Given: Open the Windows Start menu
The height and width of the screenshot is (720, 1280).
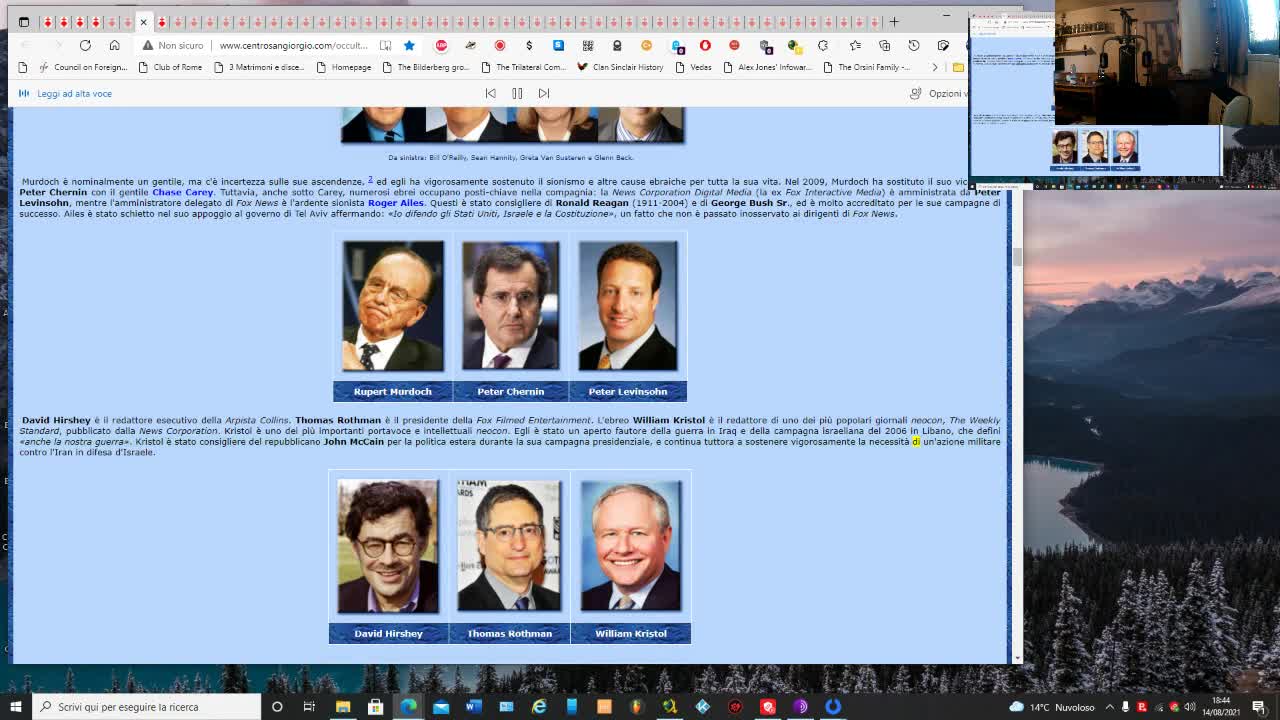Looking at the screenshot, I should (x=15, y=706).
